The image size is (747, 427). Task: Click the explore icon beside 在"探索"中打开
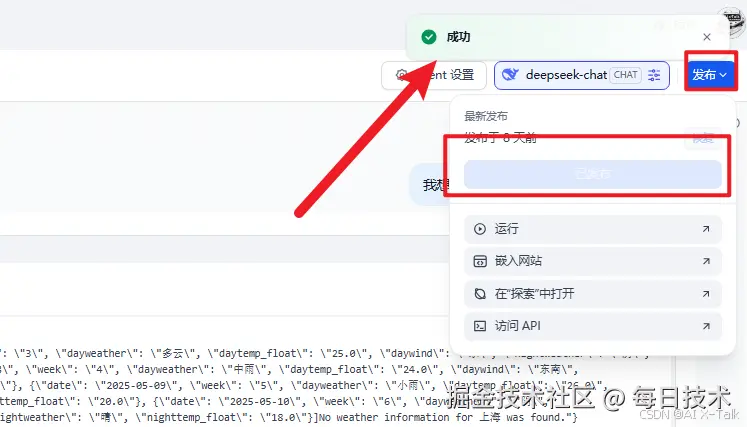point(480,294)
